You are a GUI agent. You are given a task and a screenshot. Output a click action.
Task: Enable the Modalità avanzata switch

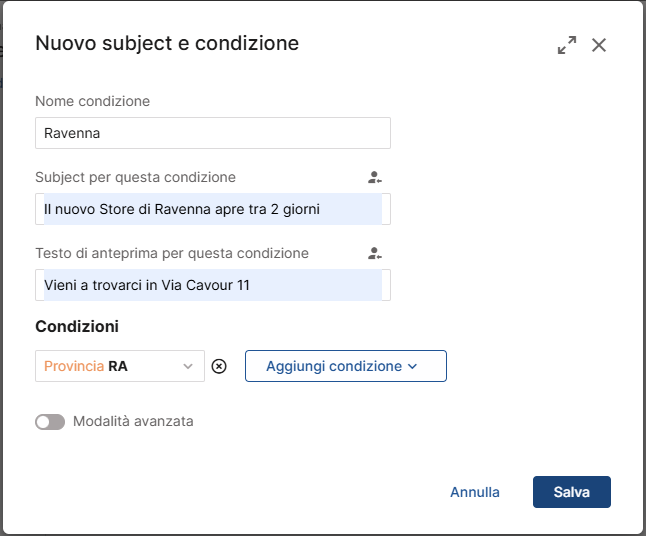(x=50, y=422)
